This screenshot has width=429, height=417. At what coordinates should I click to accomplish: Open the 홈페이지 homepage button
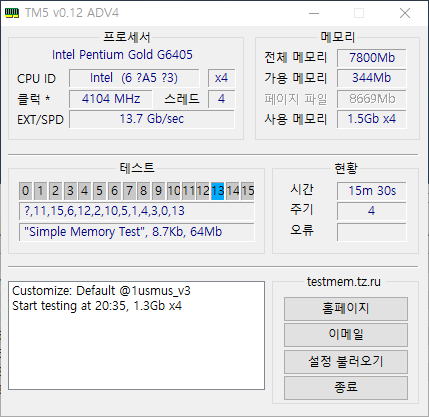click(346, 308)
